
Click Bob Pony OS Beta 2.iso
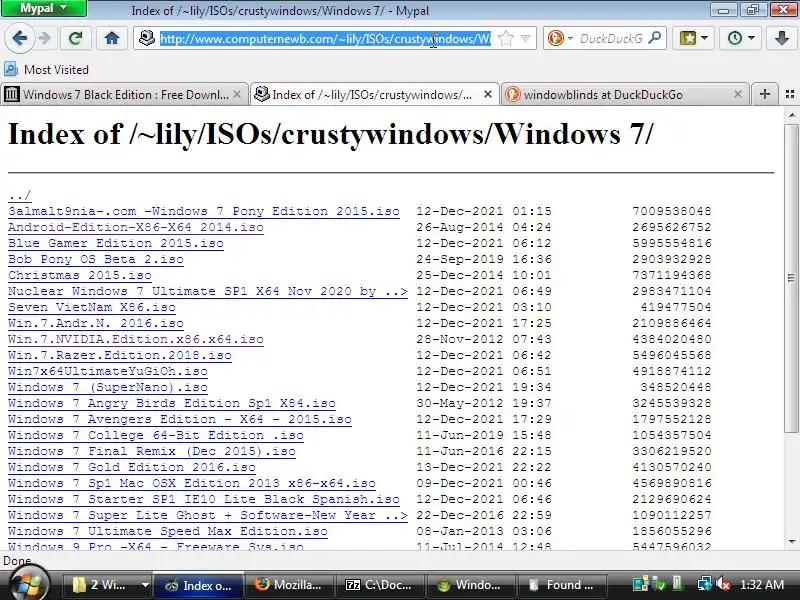coord(96,259)
